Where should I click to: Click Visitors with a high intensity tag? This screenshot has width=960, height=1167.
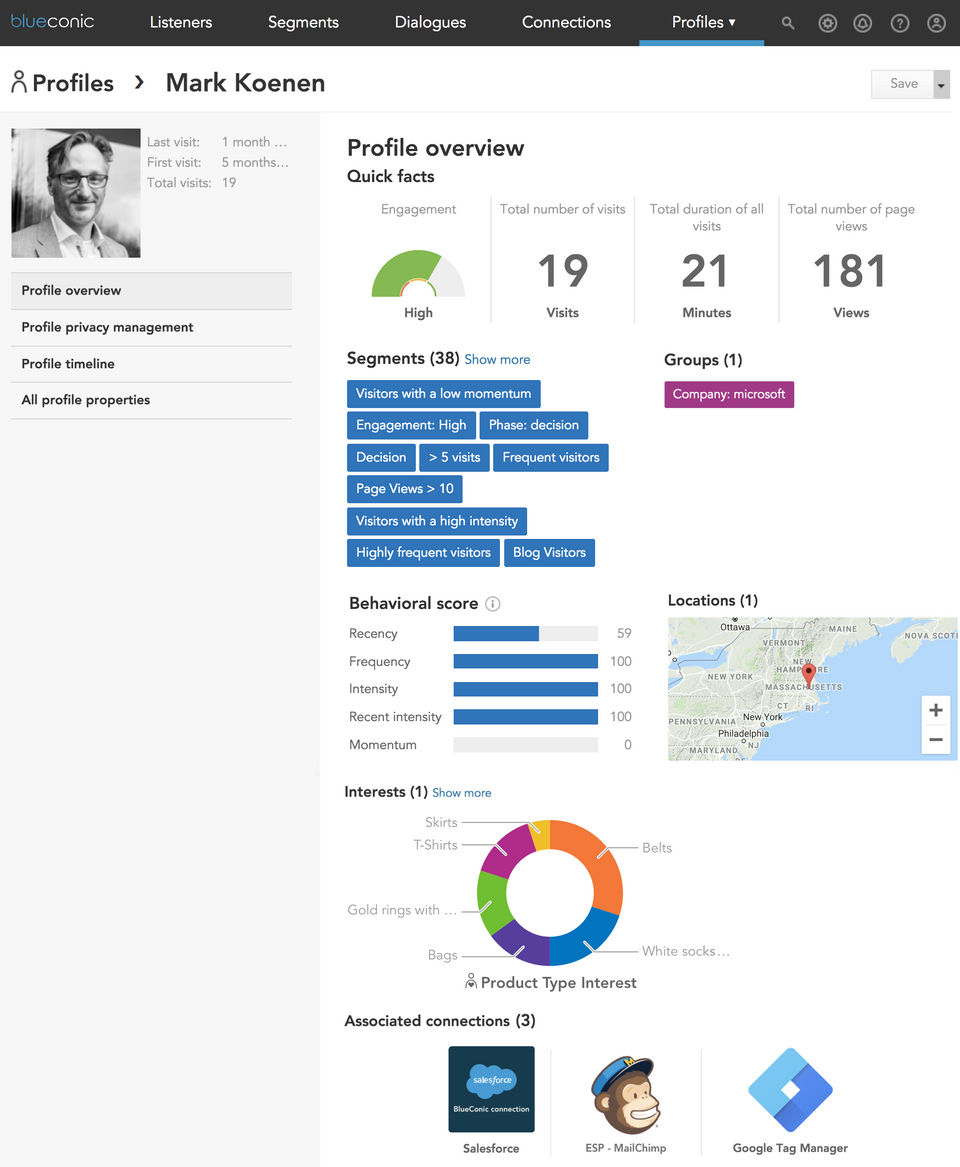pyautogui.click(x=437, y=521)
